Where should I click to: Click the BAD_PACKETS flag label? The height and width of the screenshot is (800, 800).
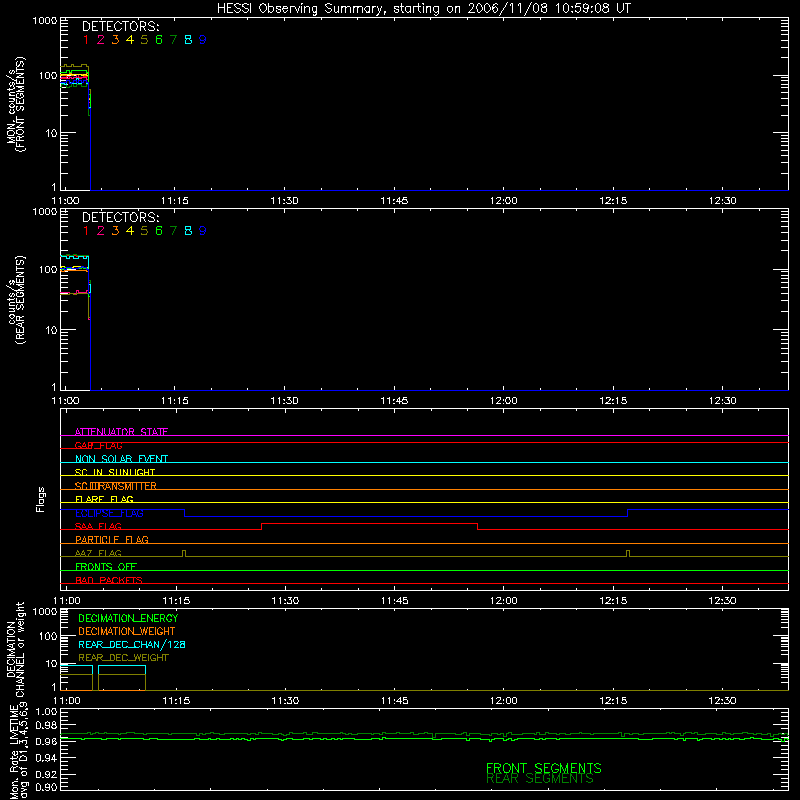coord(109,580)
